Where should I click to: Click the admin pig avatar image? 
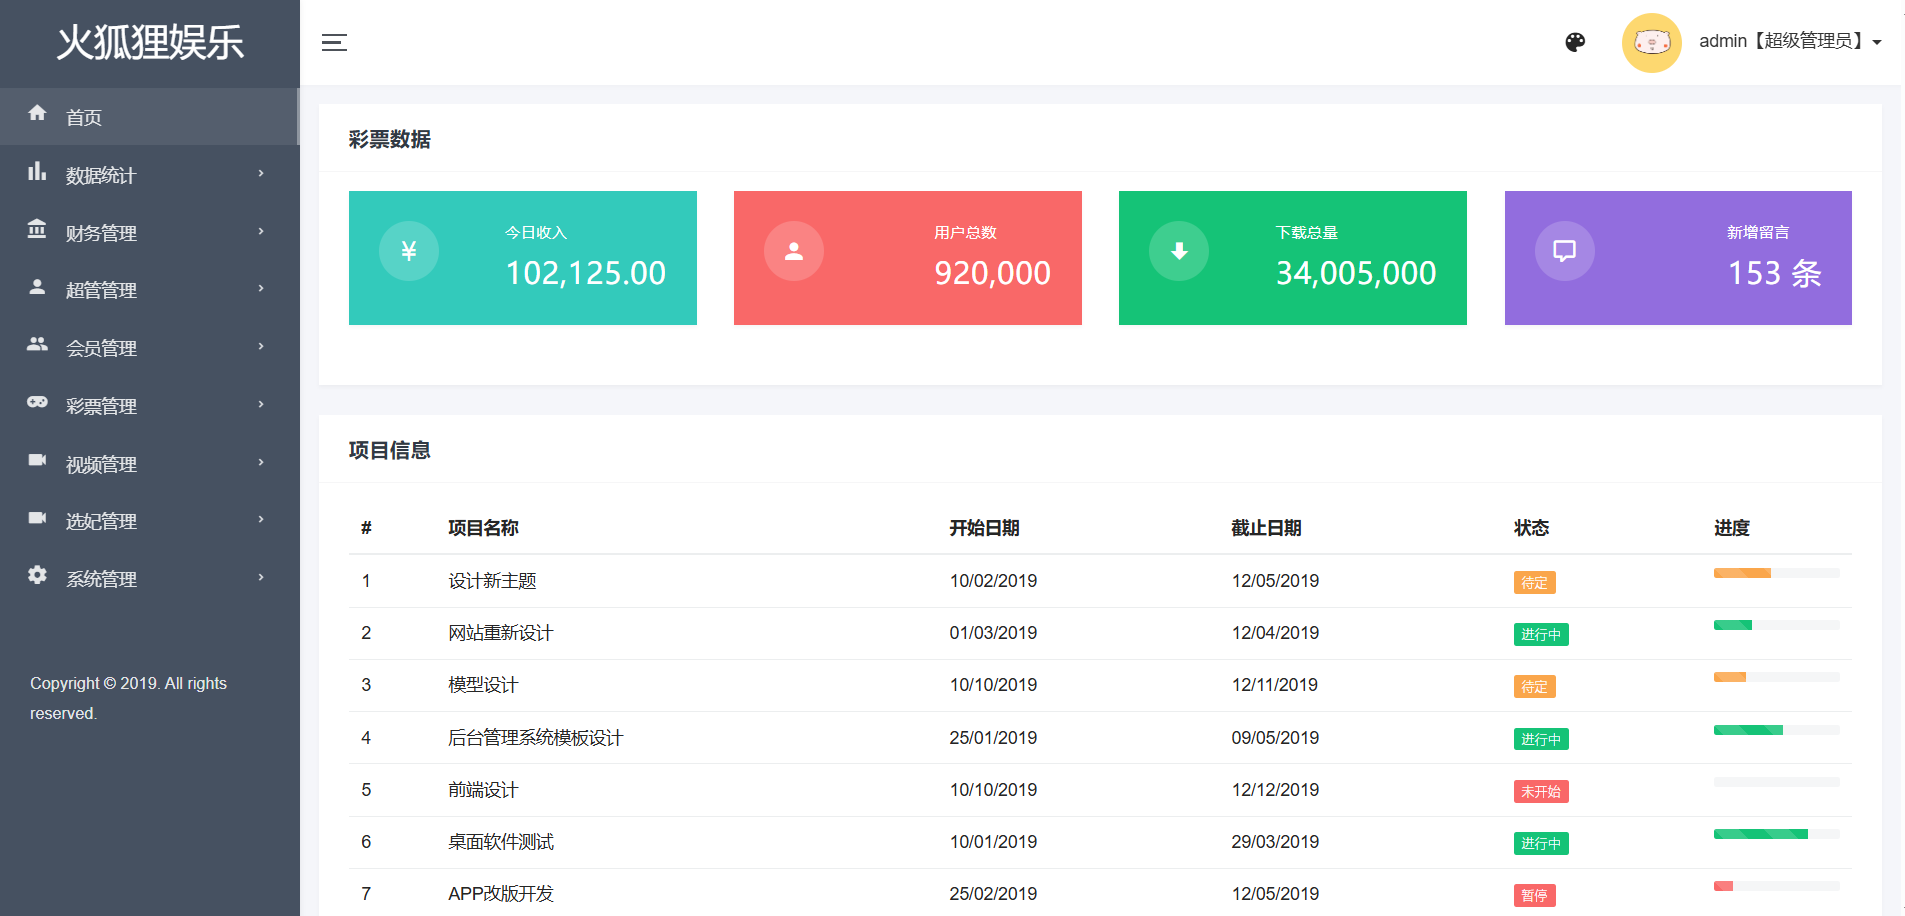[x=1651, y=42]
